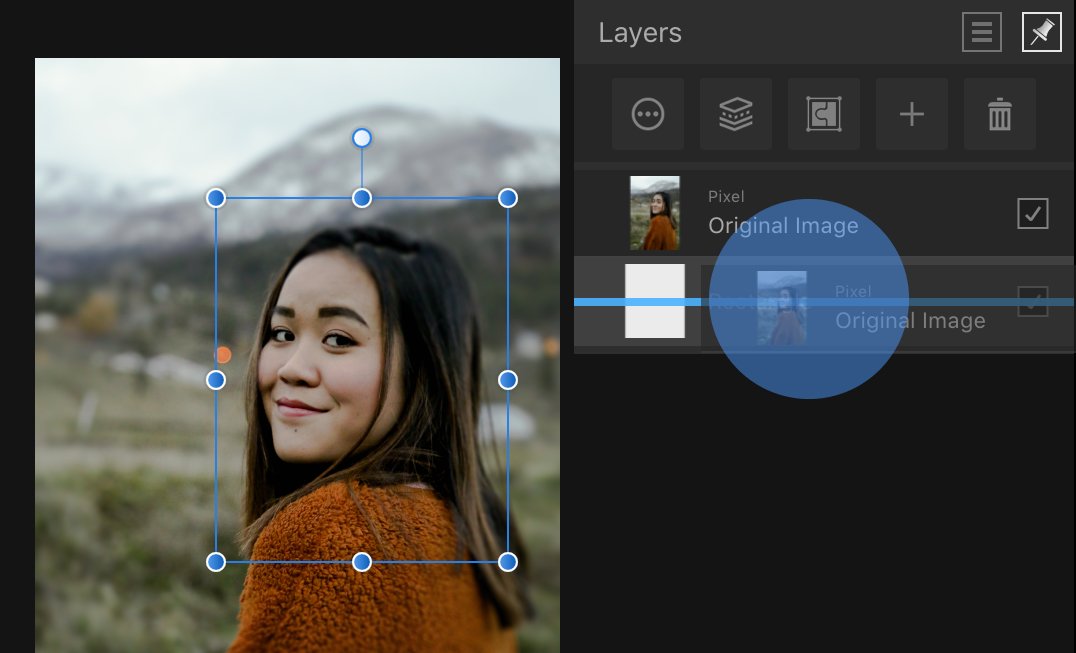The image size is (1076, 653).
Task: Select the portrait thumbnail of the top layer
Action: (655, 213)
